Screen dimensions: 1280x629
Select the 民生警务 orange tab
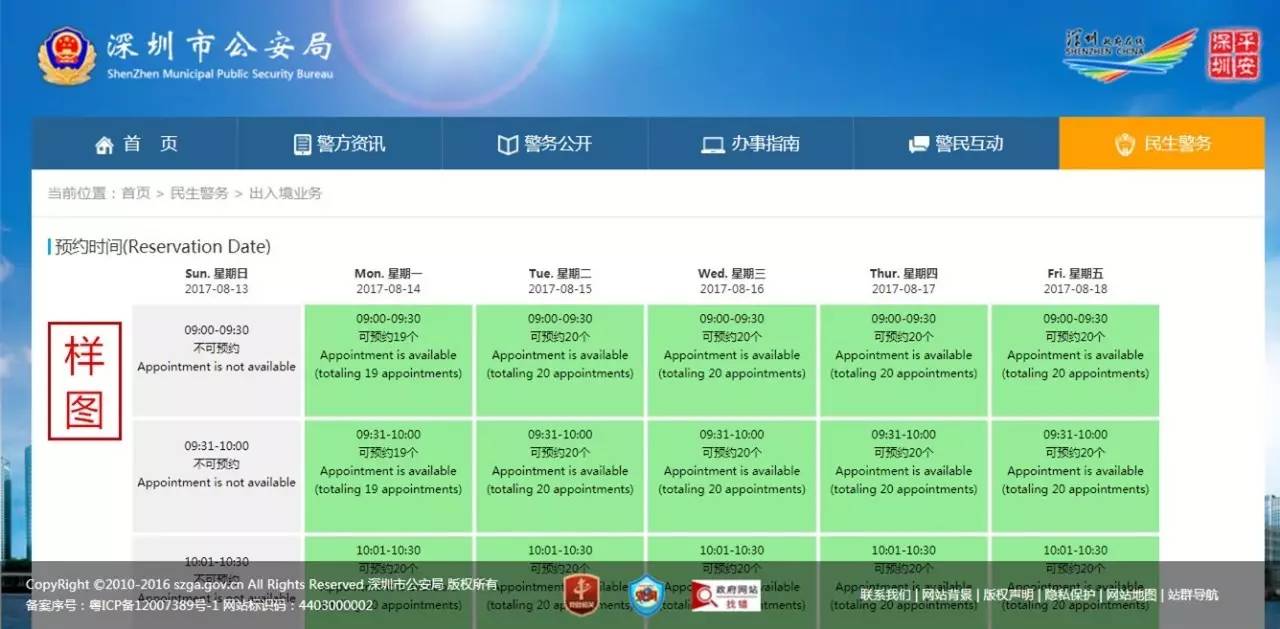pos(1162,144)
